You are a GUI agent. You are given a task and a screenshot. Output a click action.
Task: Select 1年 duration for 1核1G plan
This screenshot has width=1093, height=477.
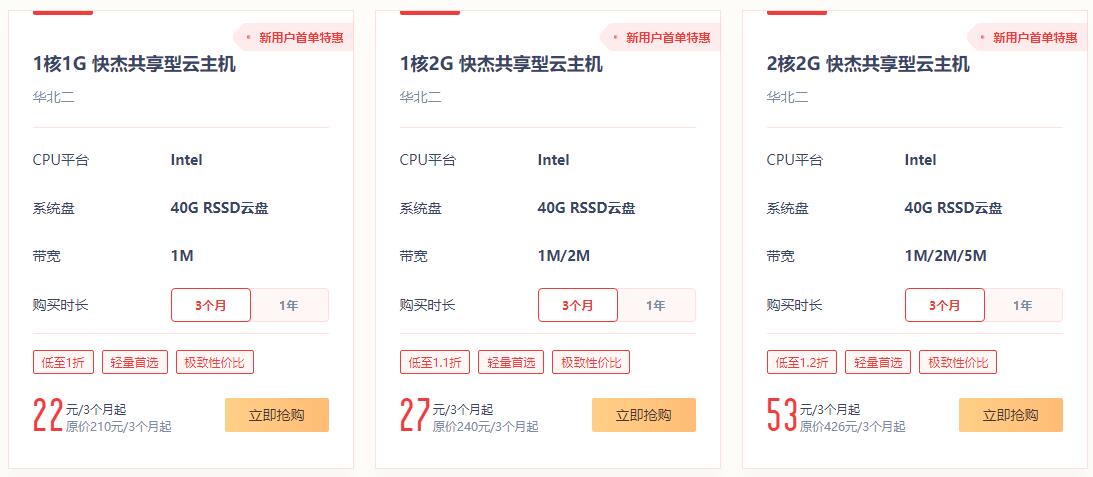coord(289,305)
